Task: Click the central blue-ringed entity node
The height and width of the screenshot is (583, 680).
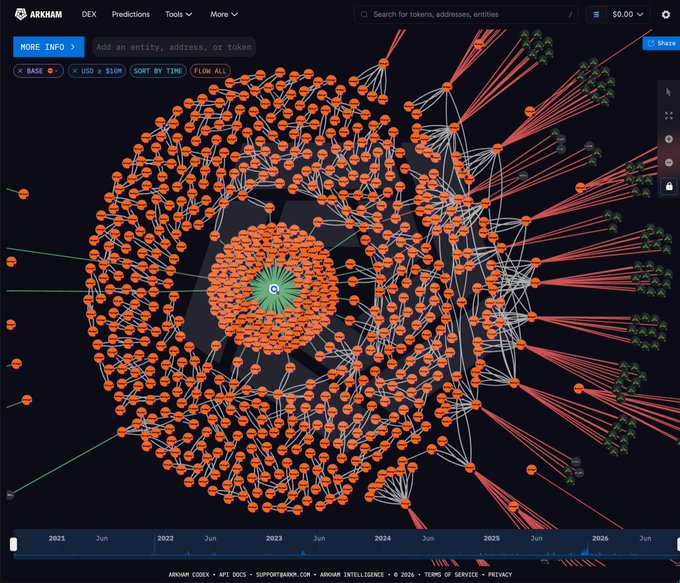Action: tap(274, 289)
